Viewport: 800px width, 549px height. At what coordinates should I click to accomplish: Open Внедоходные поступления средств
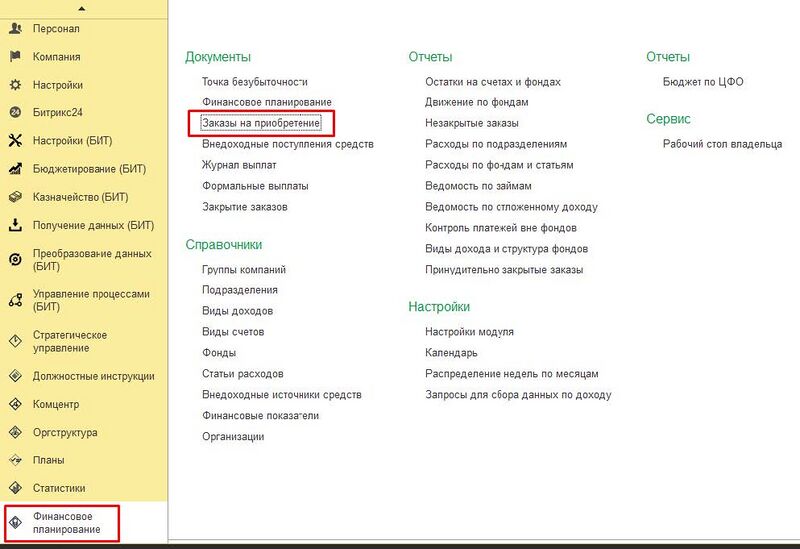[x=288, y=144]
